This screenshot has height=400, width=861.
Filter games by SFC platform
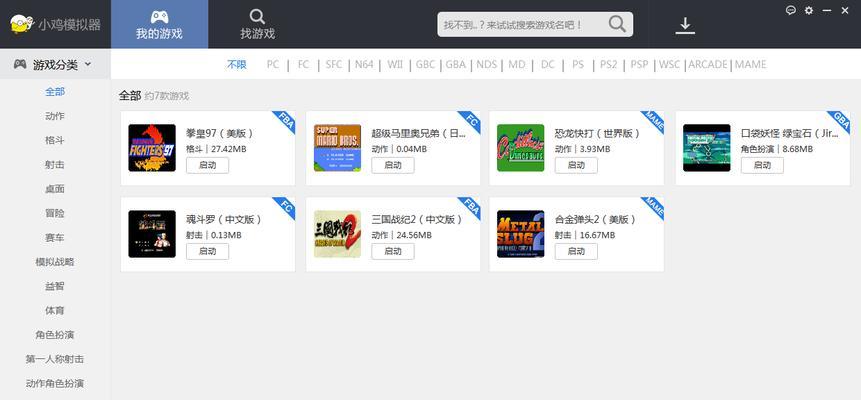point(333,64)
